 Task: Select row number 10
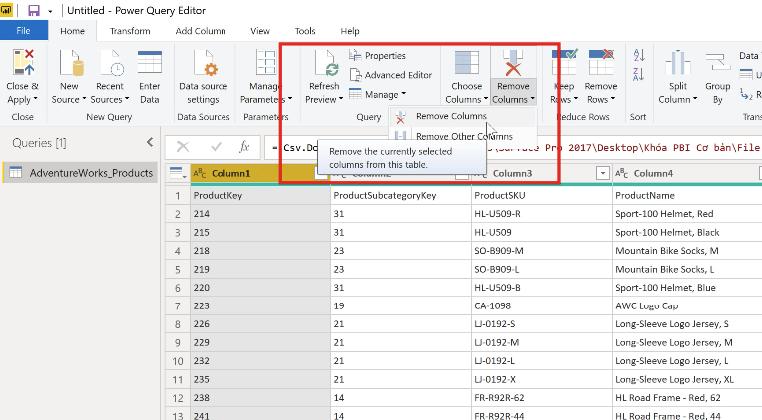point(178,361)
